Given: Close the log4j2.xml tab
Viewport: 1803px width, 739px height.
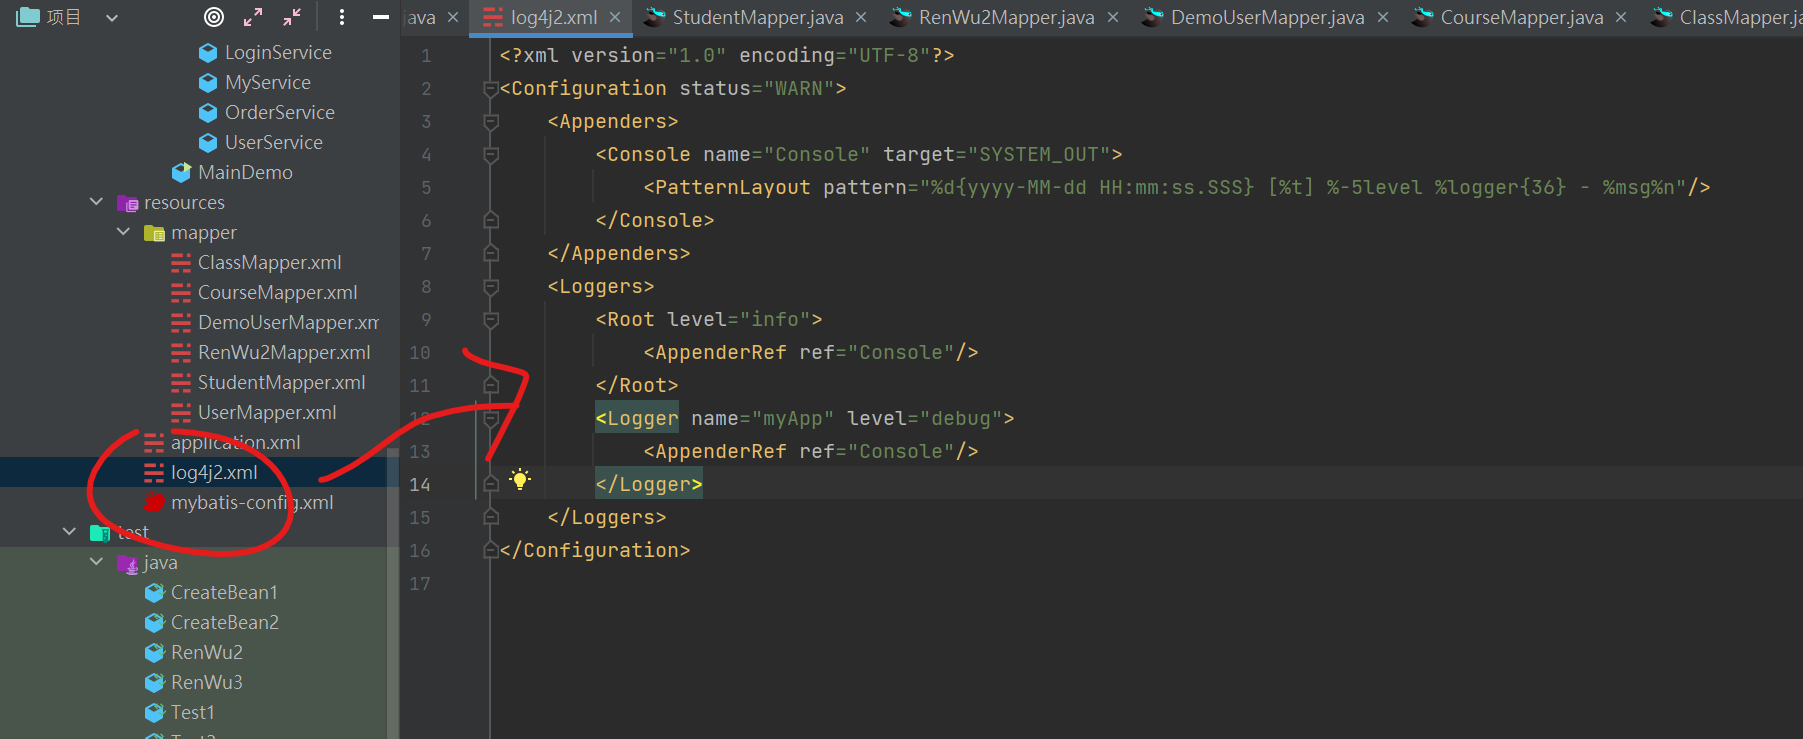Looking at the screenshot, I should (x=615, y=17).
